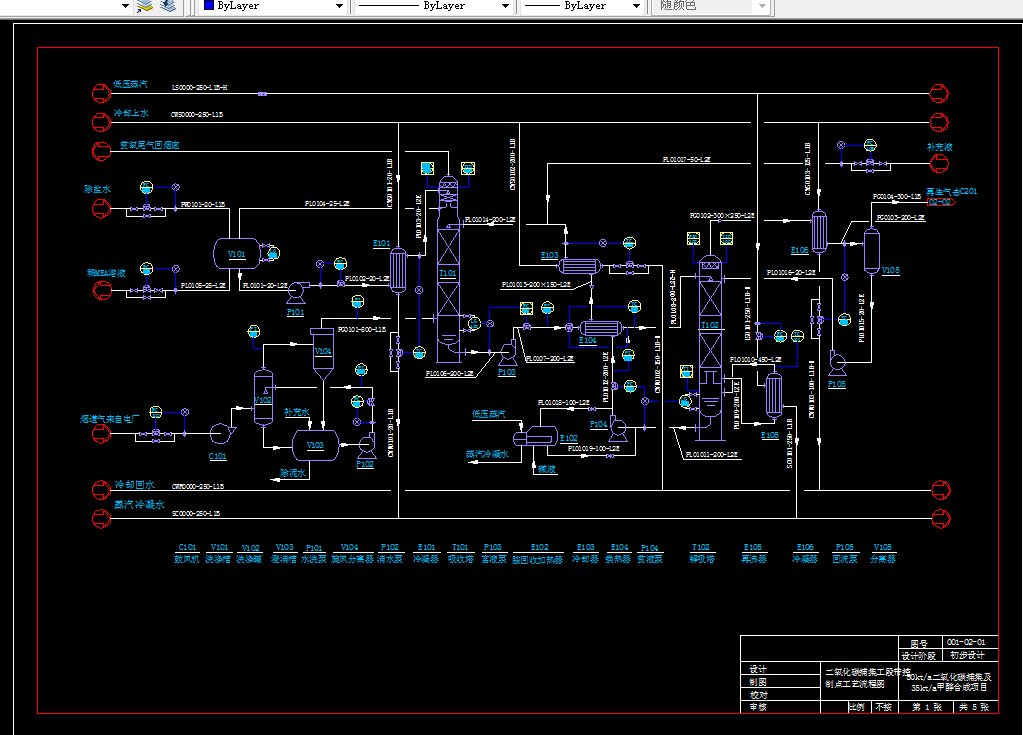Select the 补充液 label
1023x735 pixels.
(x=939, y=147)
